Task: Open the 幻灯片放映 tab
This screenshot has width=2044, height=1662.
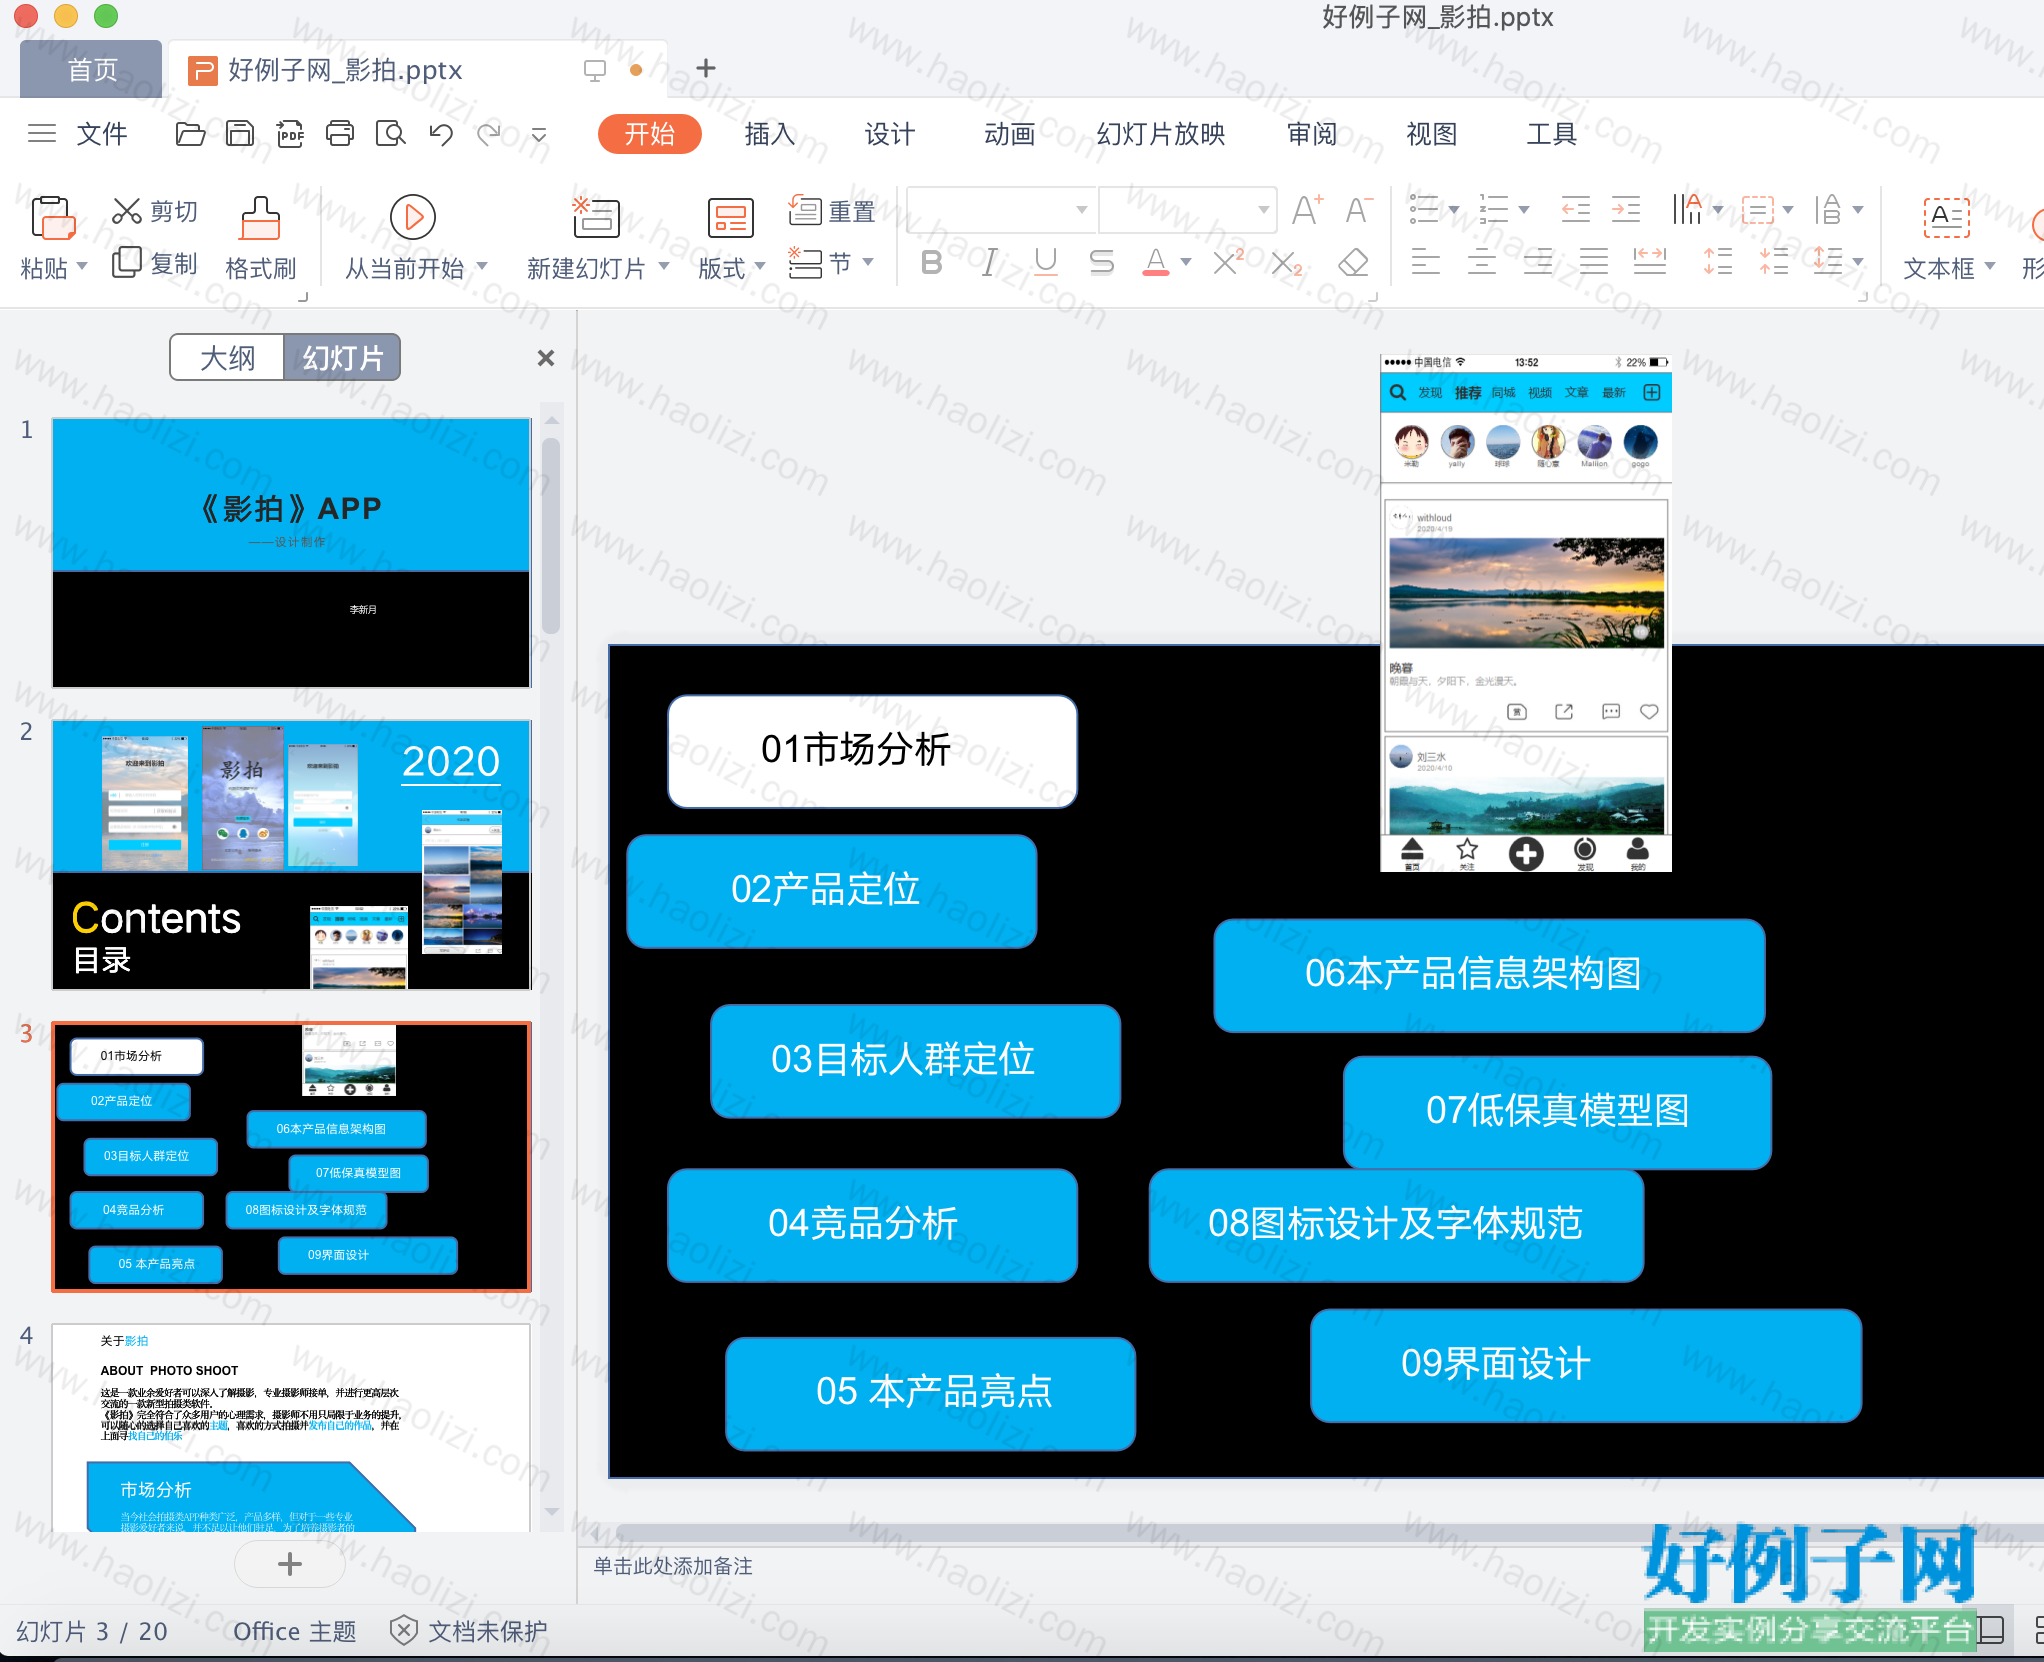Action: click(x=1160, y=134)
